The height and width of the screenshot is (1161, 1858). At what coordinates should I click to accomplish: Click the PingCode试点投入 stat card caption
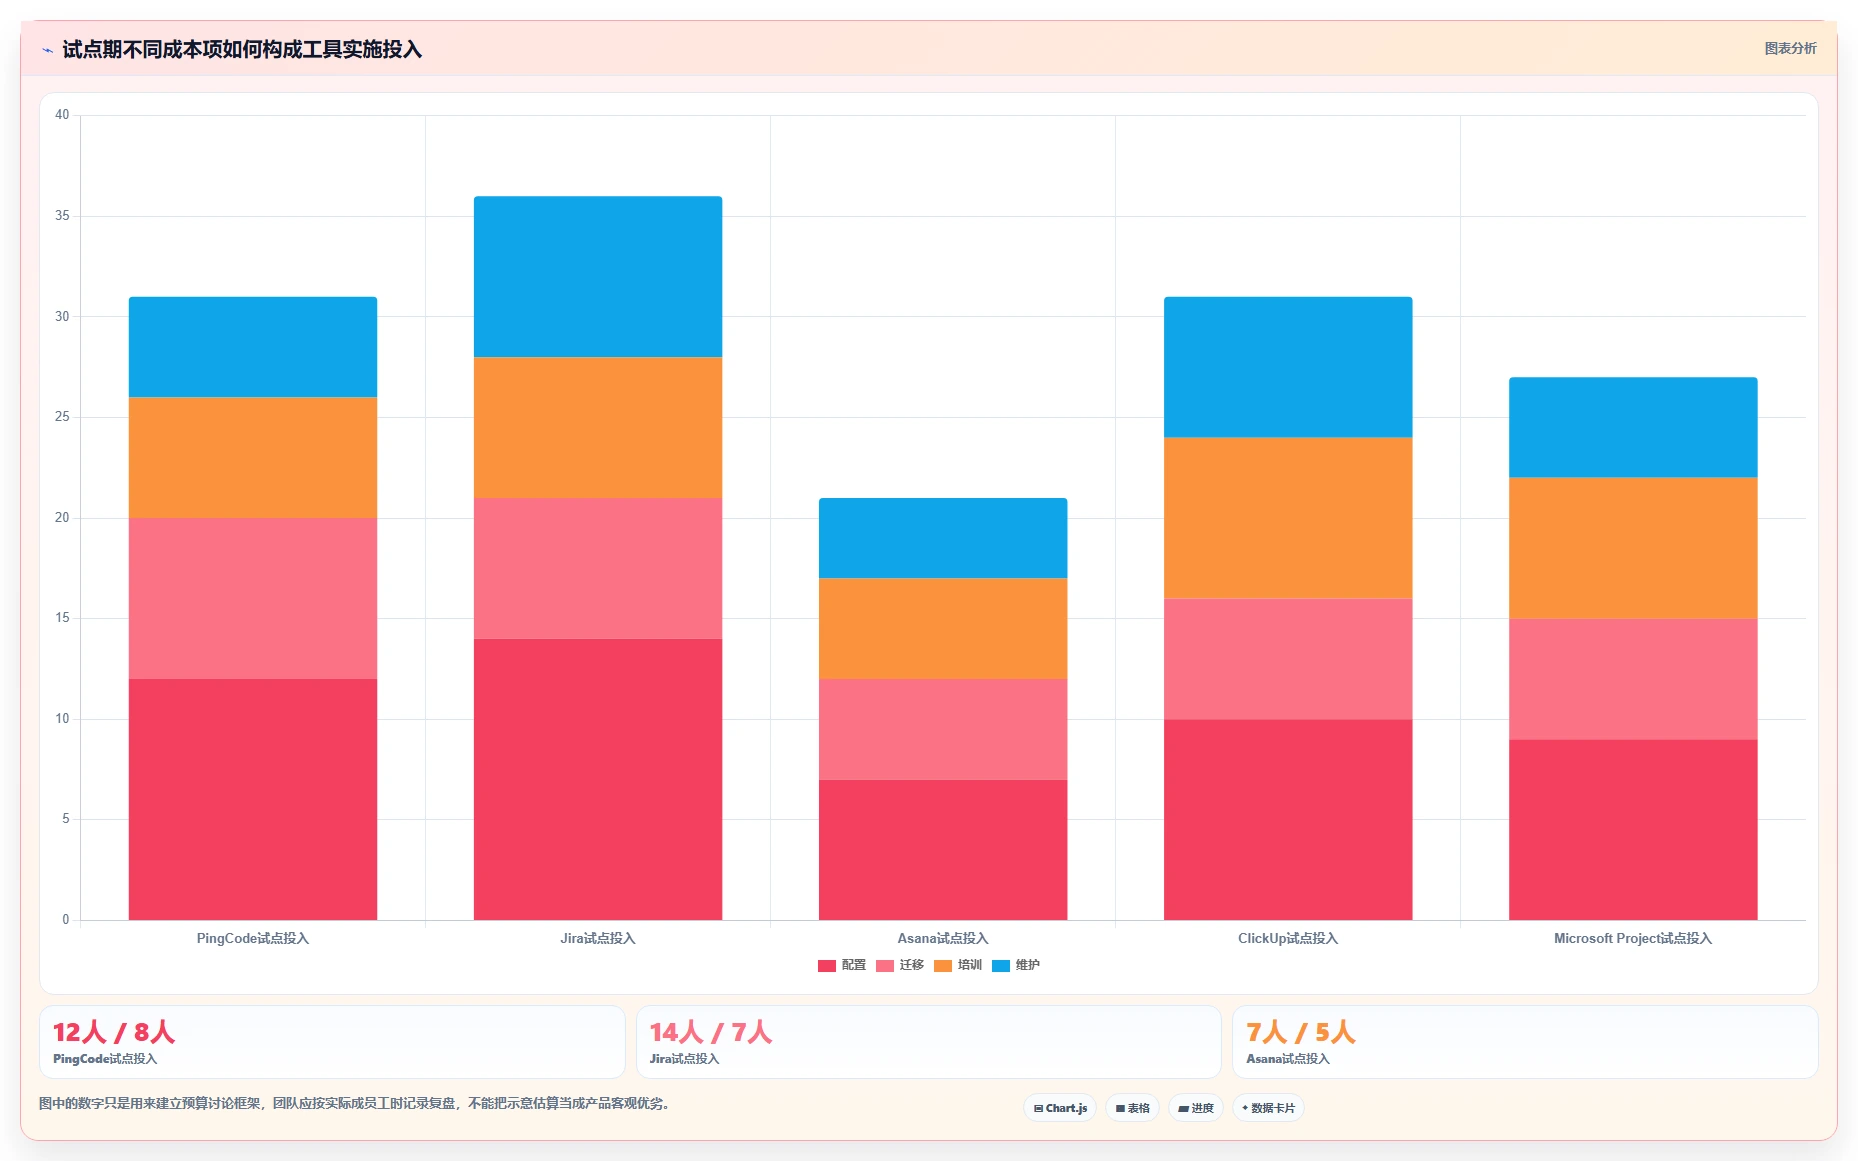coord(105,1059)
